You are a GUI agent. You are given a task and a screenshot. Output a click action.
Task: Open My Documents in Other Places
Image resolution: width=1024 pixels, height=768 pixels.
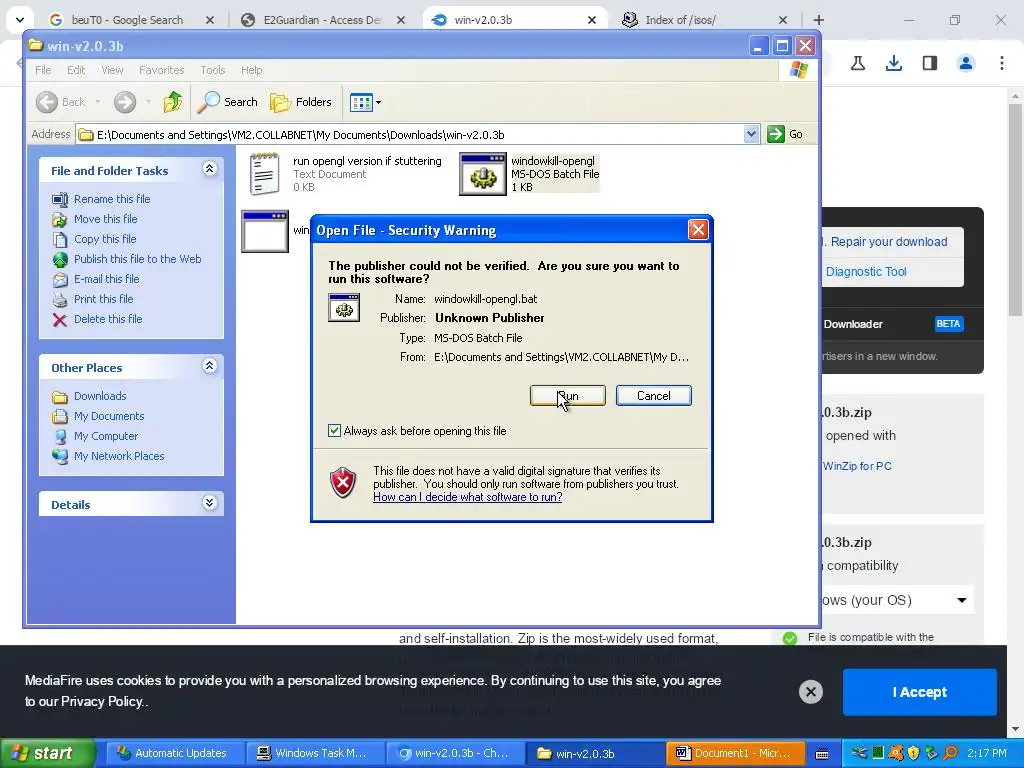[x=108, y=416]
